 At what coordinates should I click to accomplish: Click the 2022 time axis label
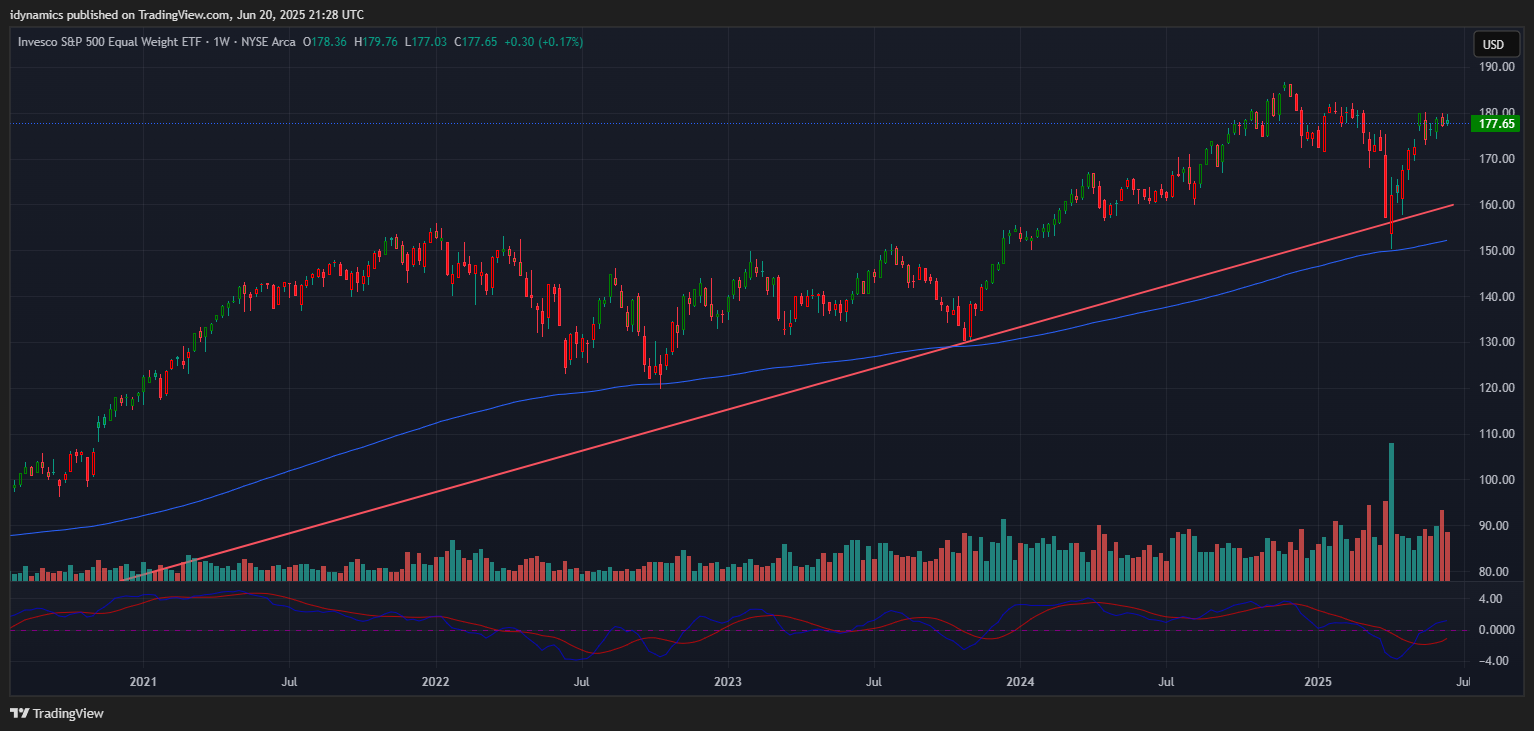pyautogui.click(x=435, y=682)
